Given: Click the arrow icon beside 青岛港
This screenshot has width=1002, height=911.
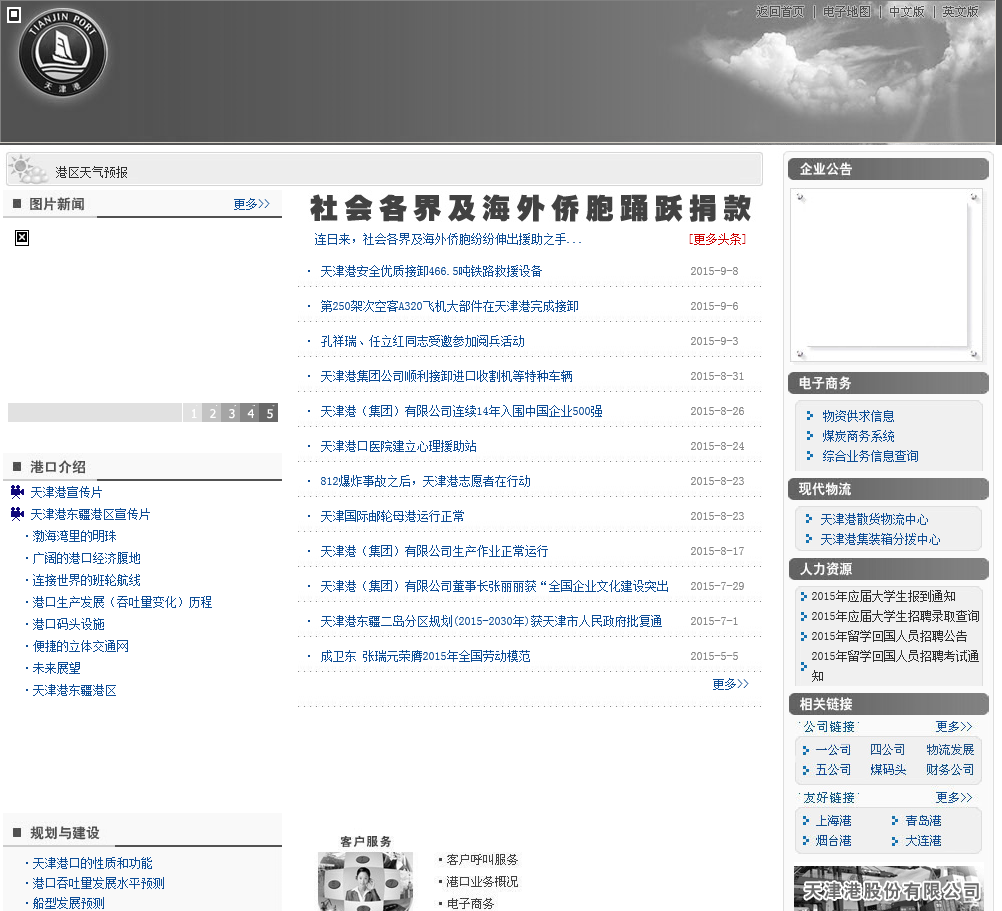Looking at the screenshot, I should (x=895, y=820).
